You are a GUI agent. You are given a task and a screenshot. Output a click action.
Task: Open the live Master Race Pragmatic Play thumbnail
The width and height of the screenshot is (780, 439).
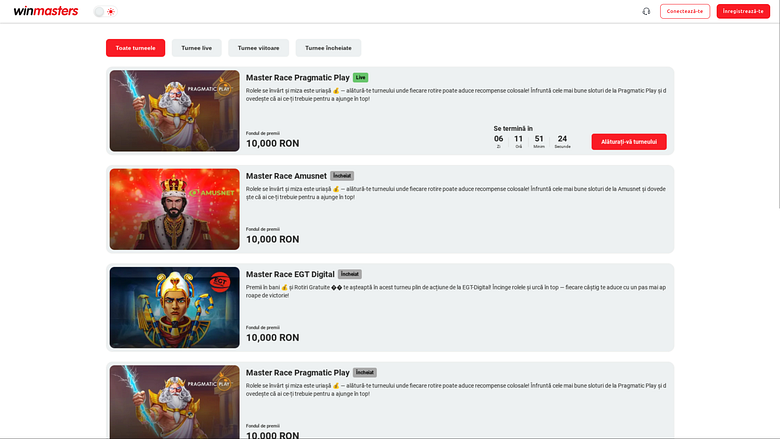tap(175, 111)
